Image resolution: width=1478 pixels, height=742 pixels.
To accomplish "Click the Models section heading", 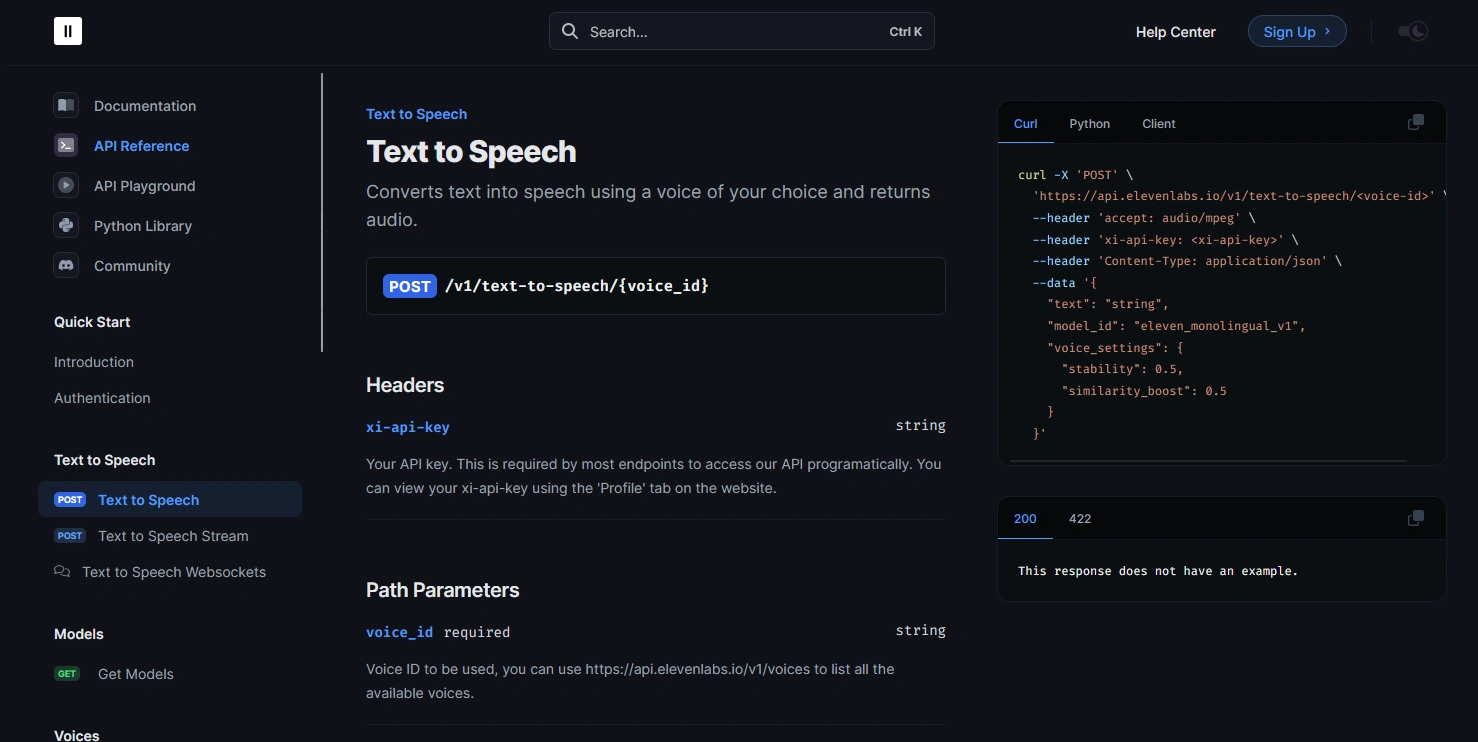I will tap(79, 634).
